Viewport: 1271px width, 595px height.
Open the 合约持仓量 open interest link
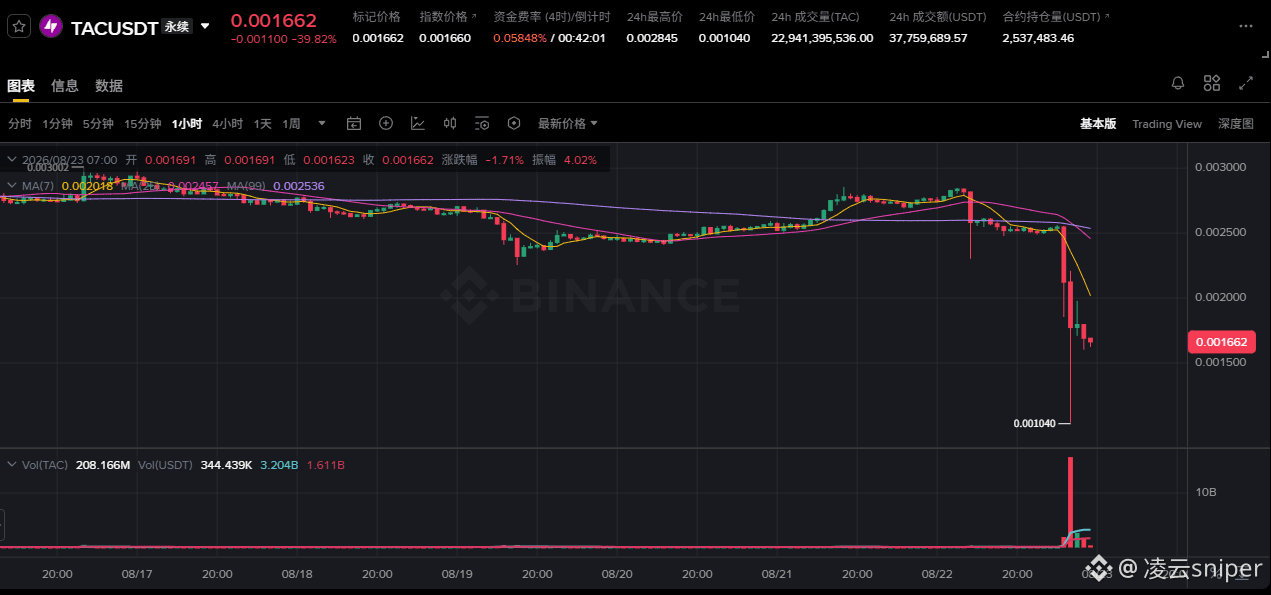coord(1054,17)
